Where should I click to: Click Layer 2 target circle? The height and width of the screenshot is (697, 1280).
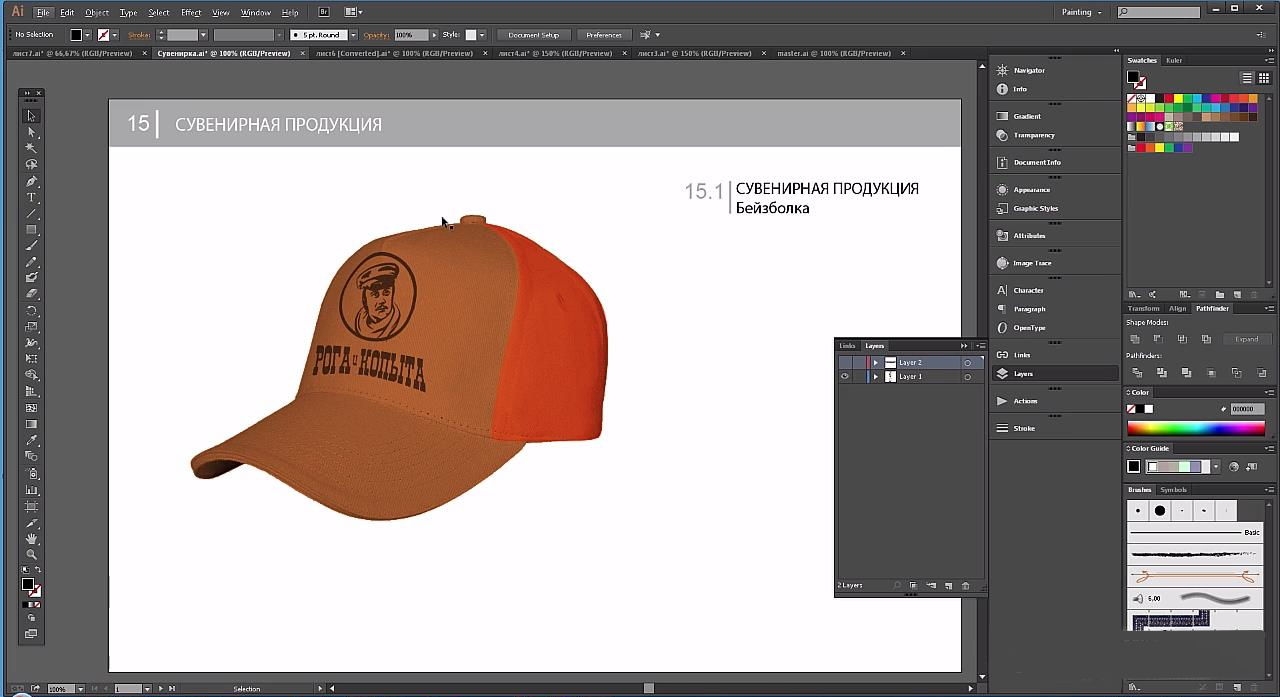(967, 362)
